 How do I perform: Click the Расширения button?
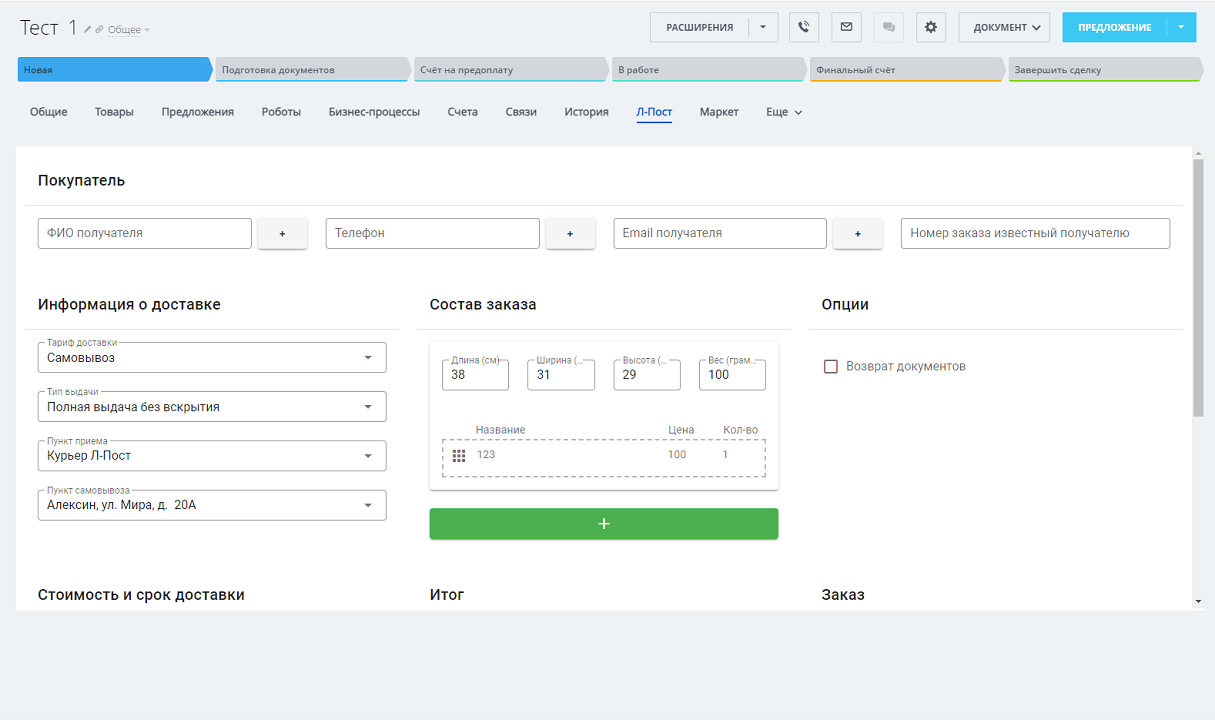click(x=699, y=27)
